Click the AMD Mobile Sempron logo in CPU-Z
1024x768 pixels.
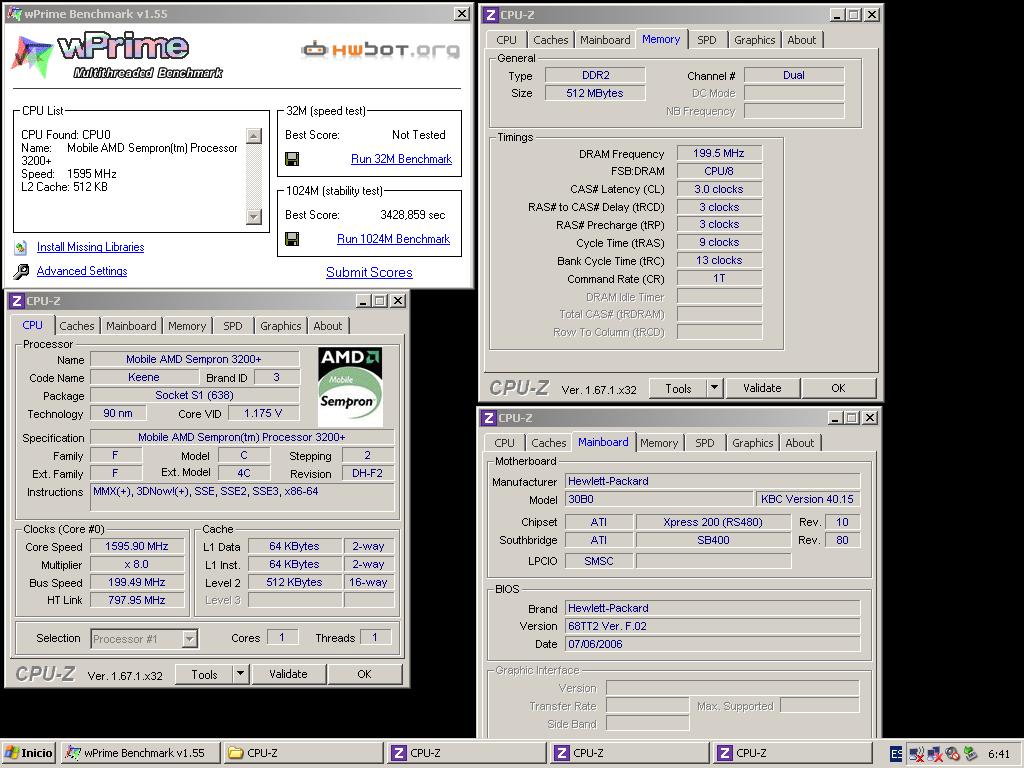click(x=350, y=387)
